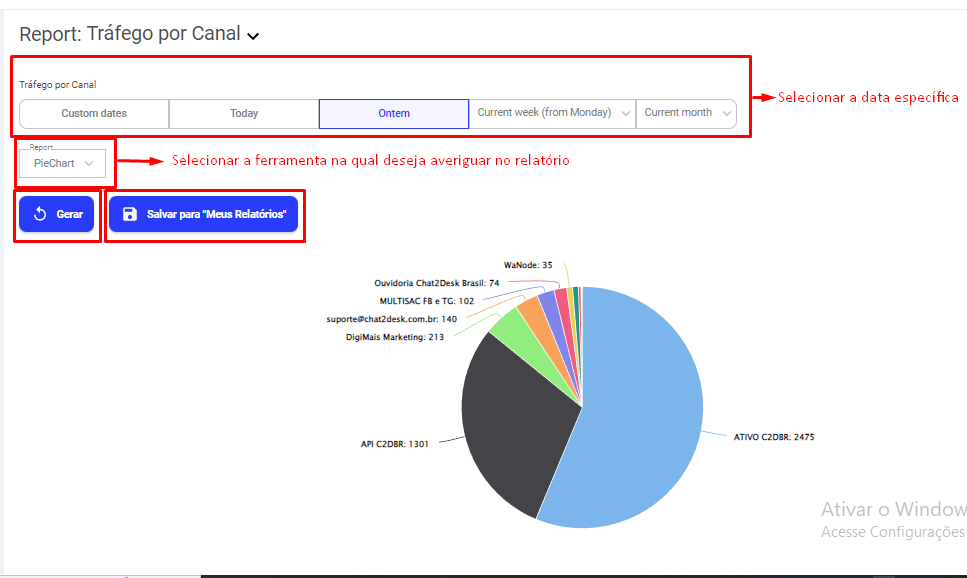This screenshot has height=578, width=967.
Task: Select the Ontem date option
Action: click(394, 113)
